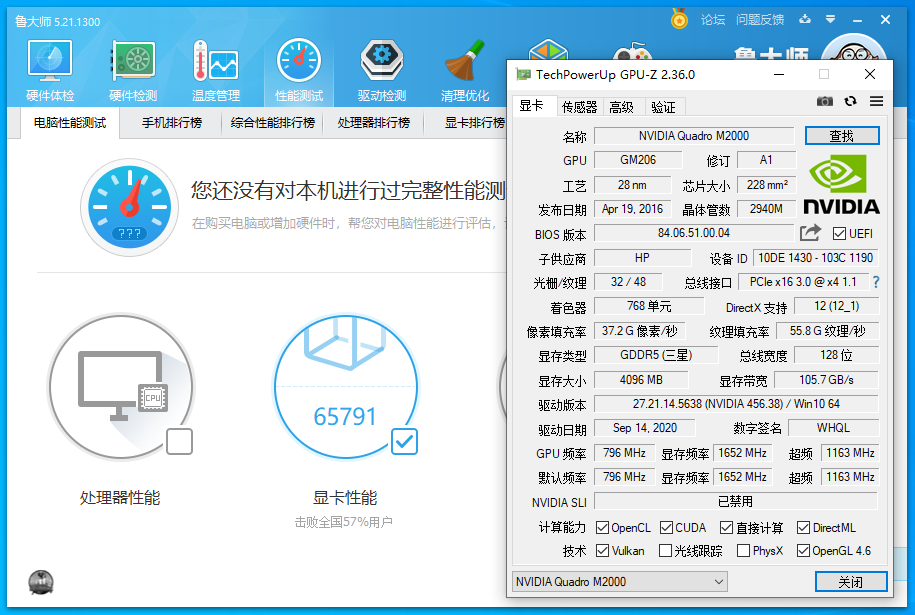This screenshot has width=915, height=615.
Task: Click the CPU performance monitor icon
Action: tap(121, 386)
